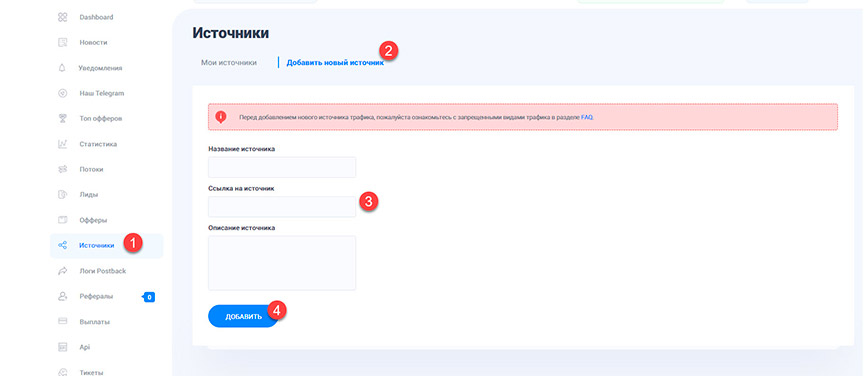Select Топ офферов in sidebar
Viewport: 864px width, 376px height.
(101, 119)
